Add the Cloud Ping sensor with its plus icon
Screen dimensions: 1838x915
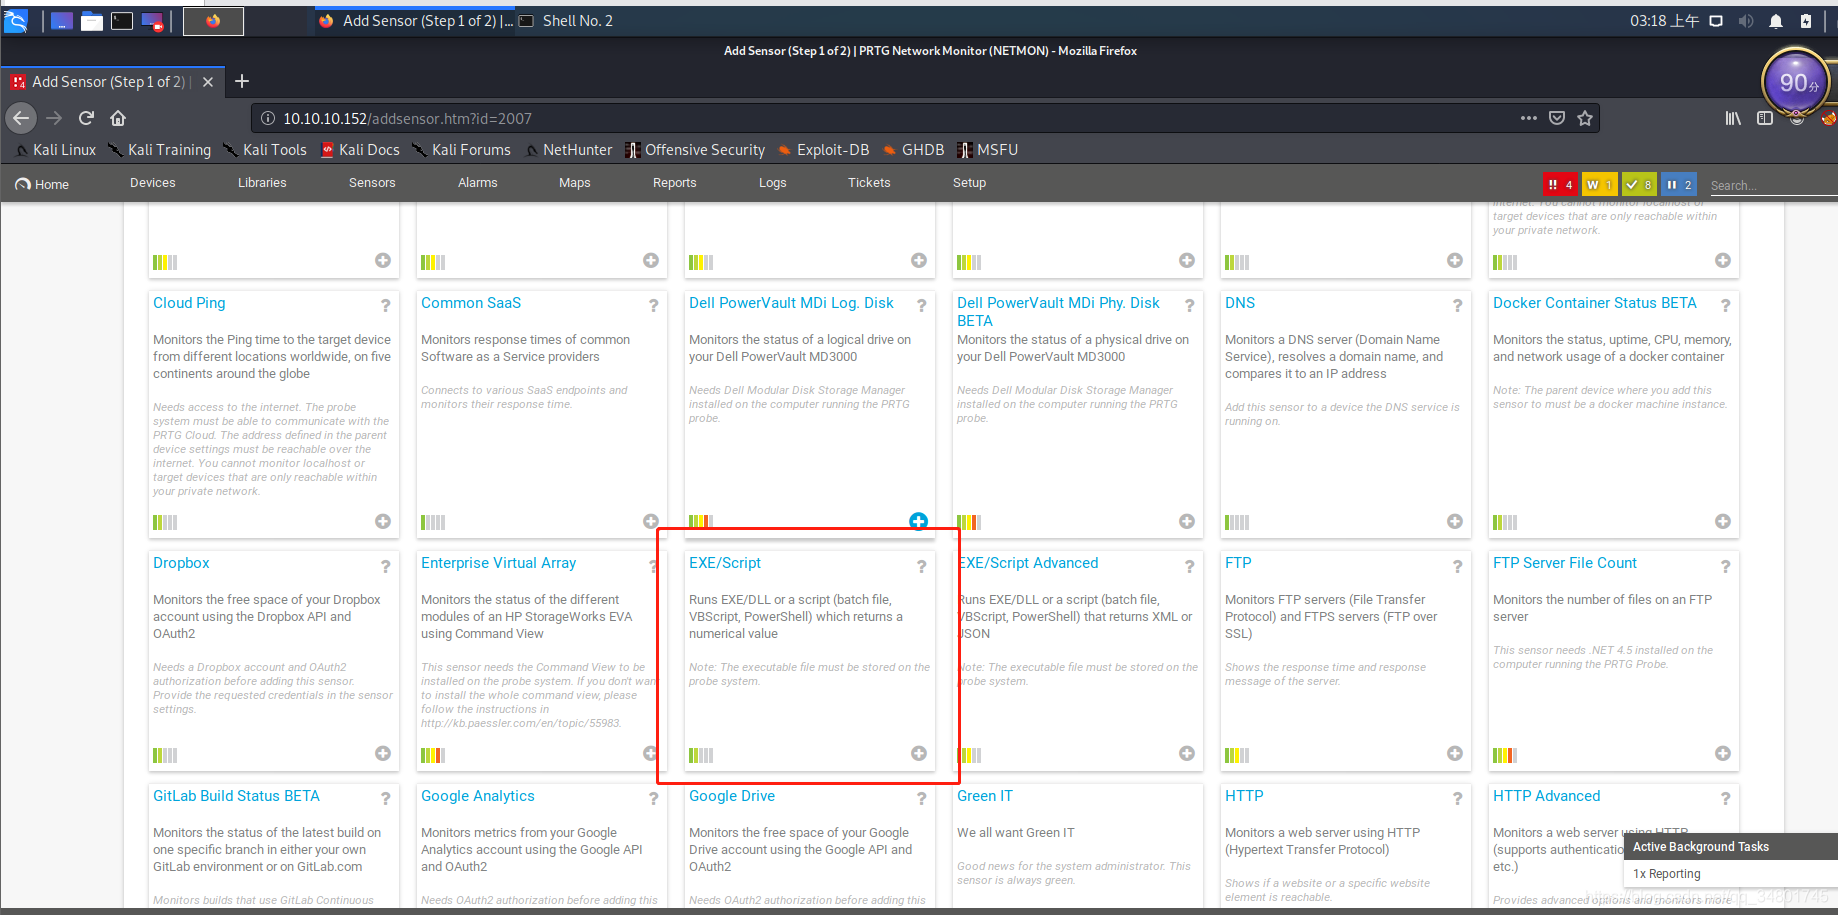point(382,521)
